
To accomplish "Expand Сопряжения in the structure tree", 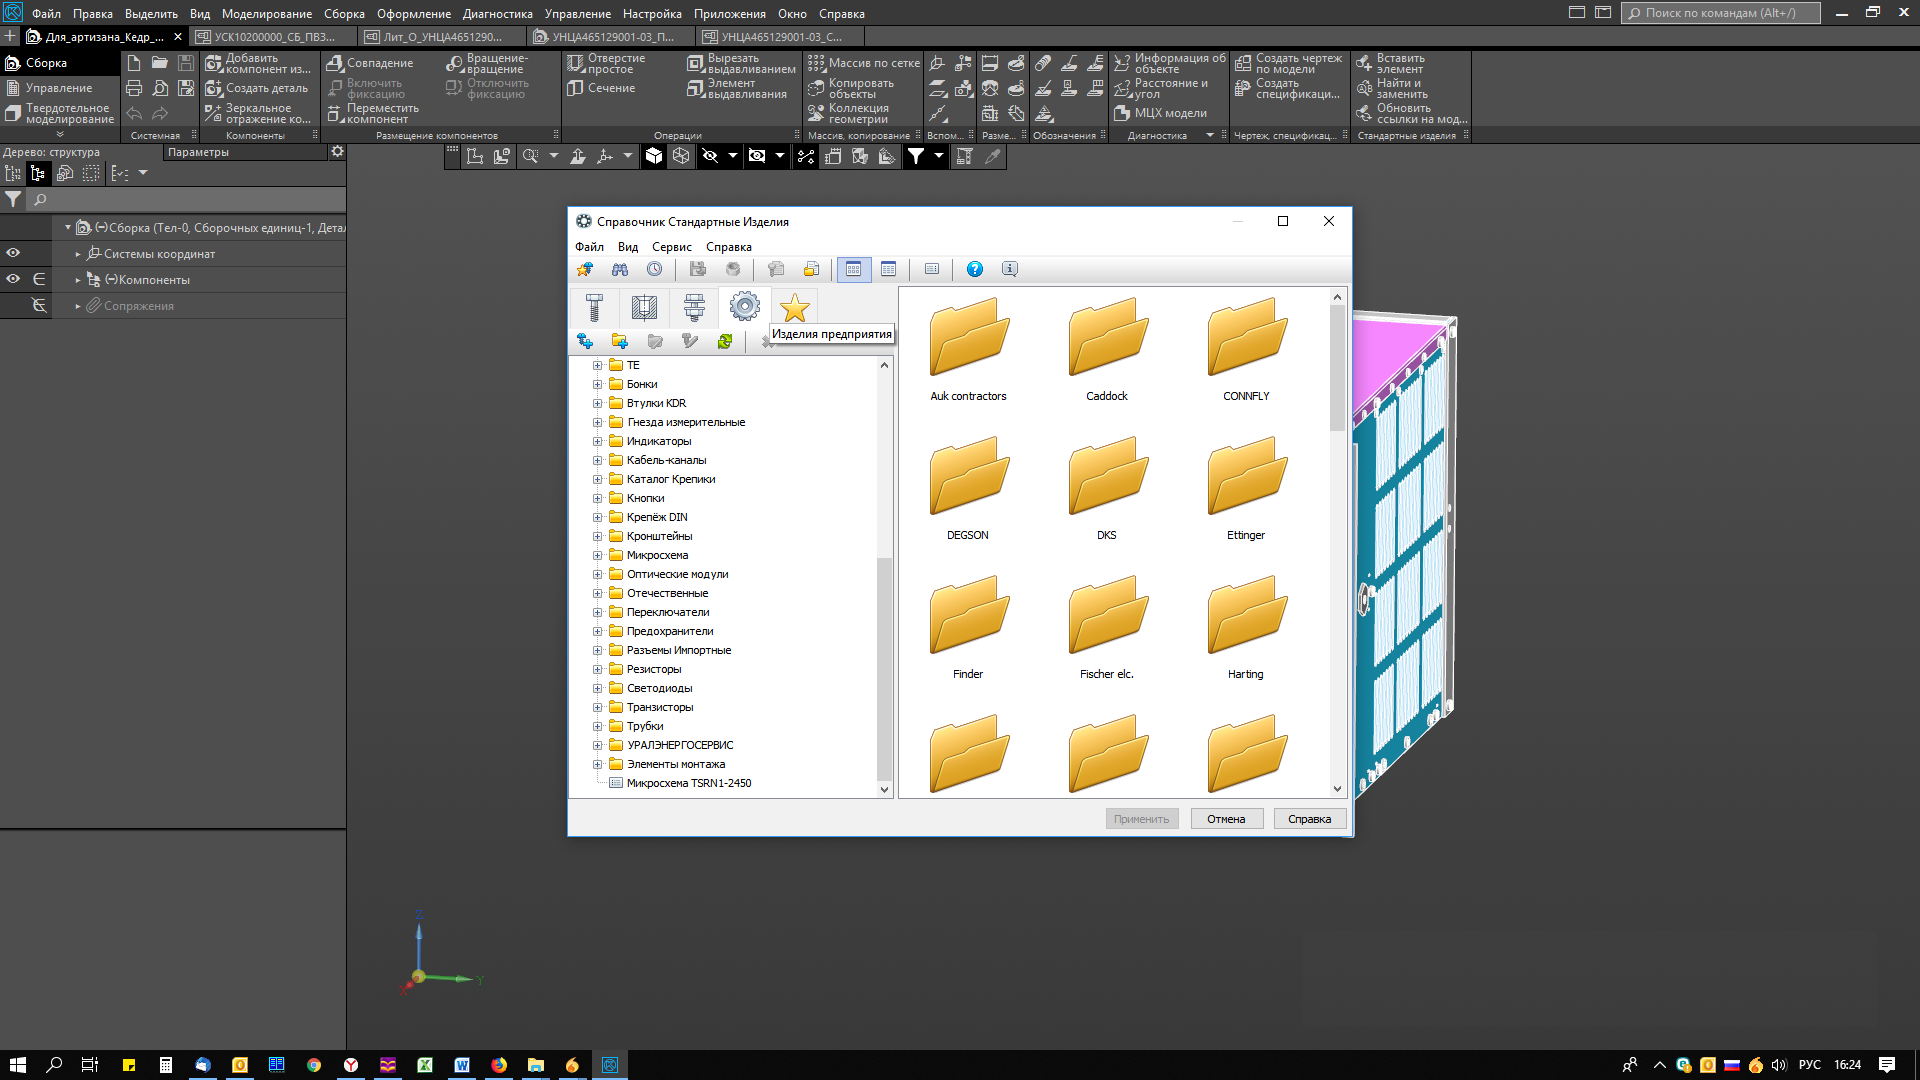I will tap(78, 306).
